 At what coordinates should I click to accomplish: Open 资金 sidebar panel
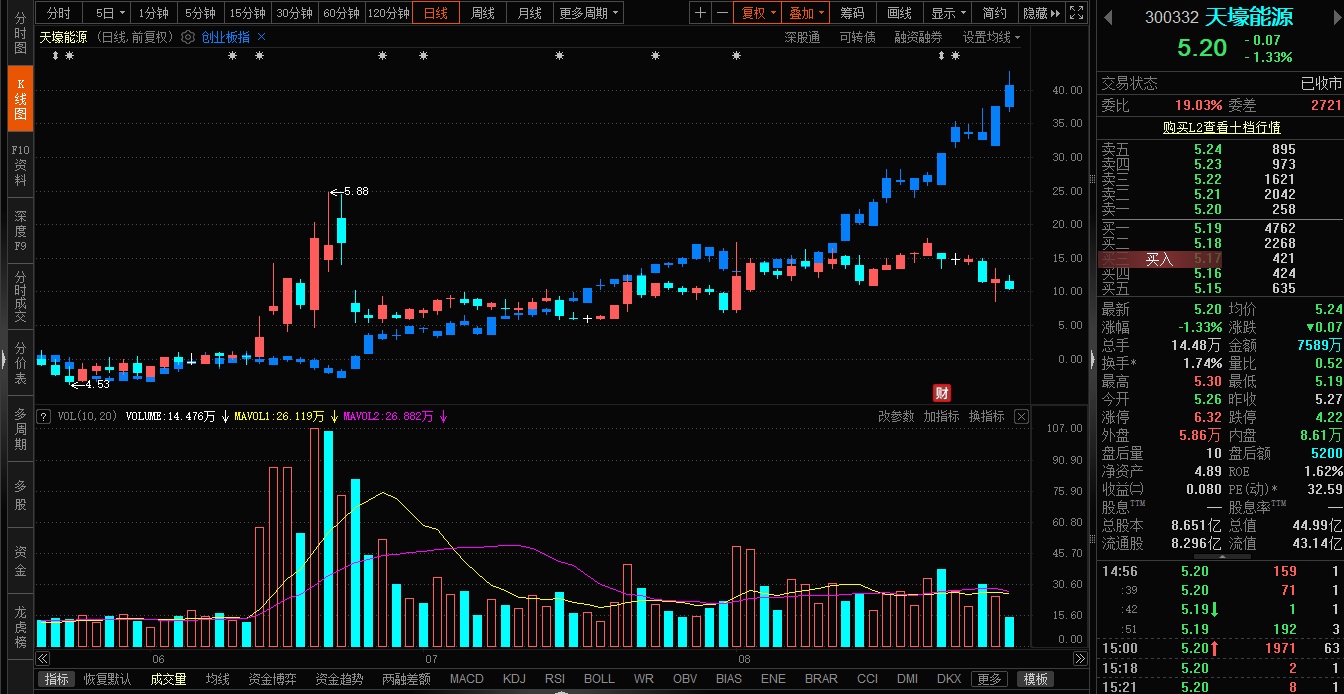tap(20, 562)
